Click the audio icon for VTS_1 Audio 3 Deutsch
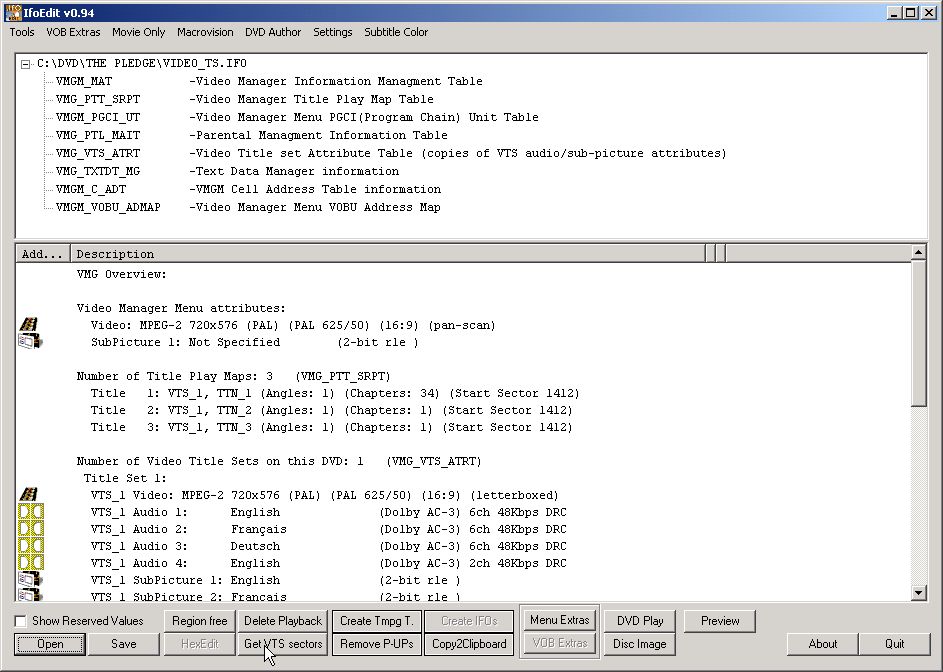The image size is (943, 672). click(x=31, y=546)
